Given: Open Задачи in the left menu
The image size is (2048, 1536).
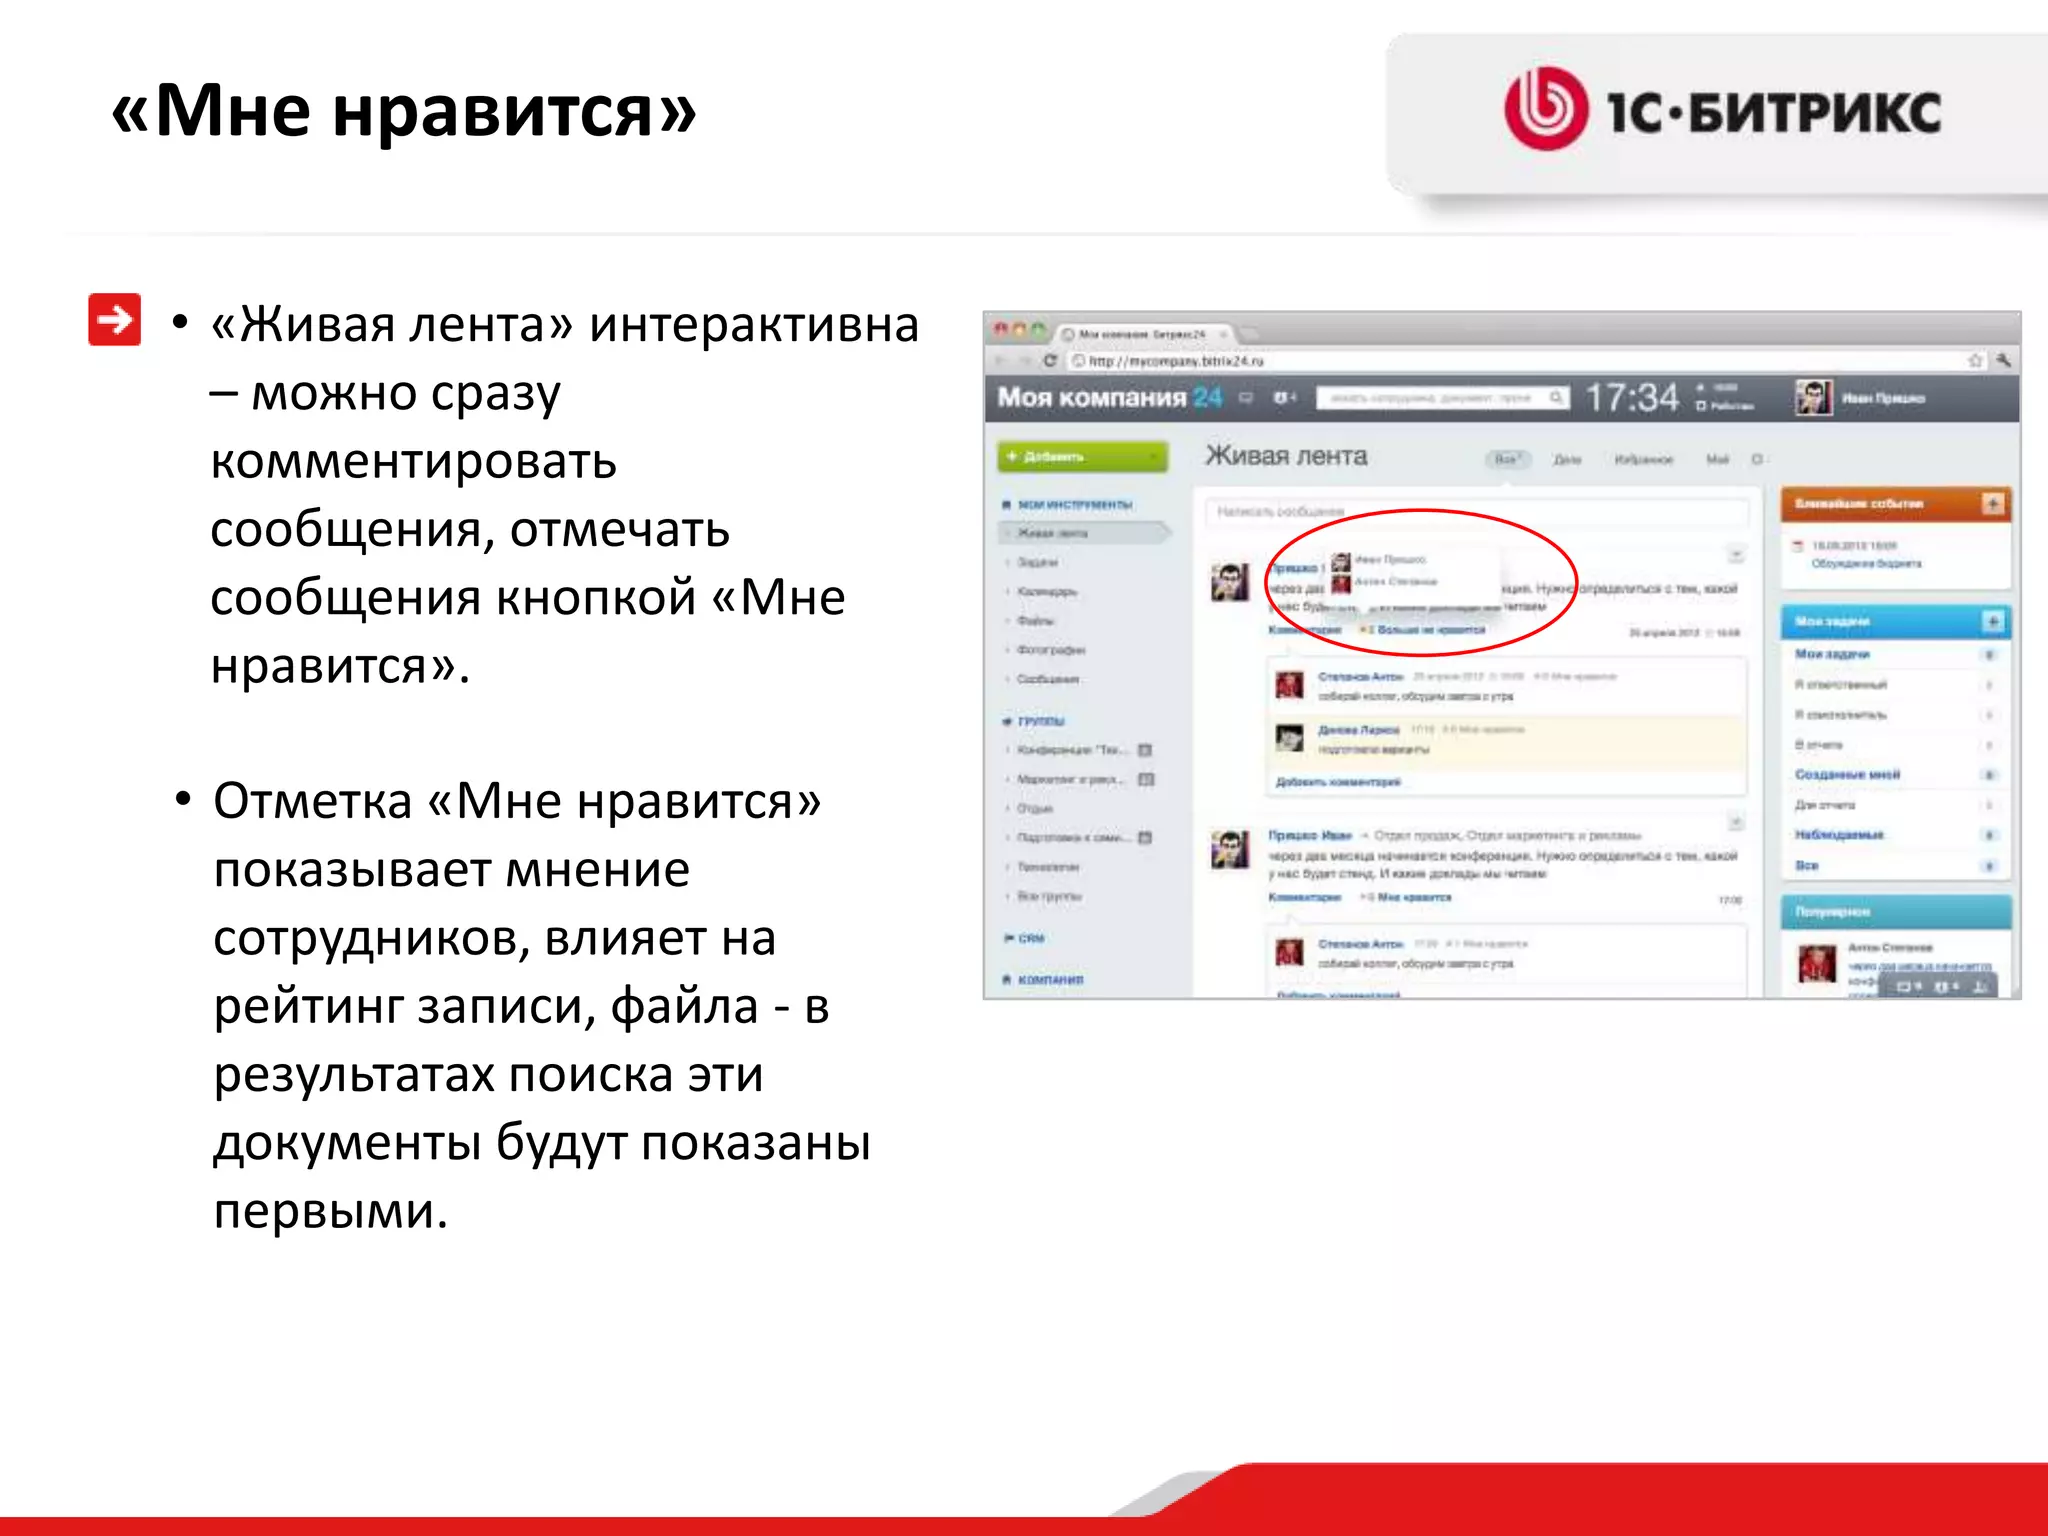Looking at the screenshot, I should pos(1037,562).
